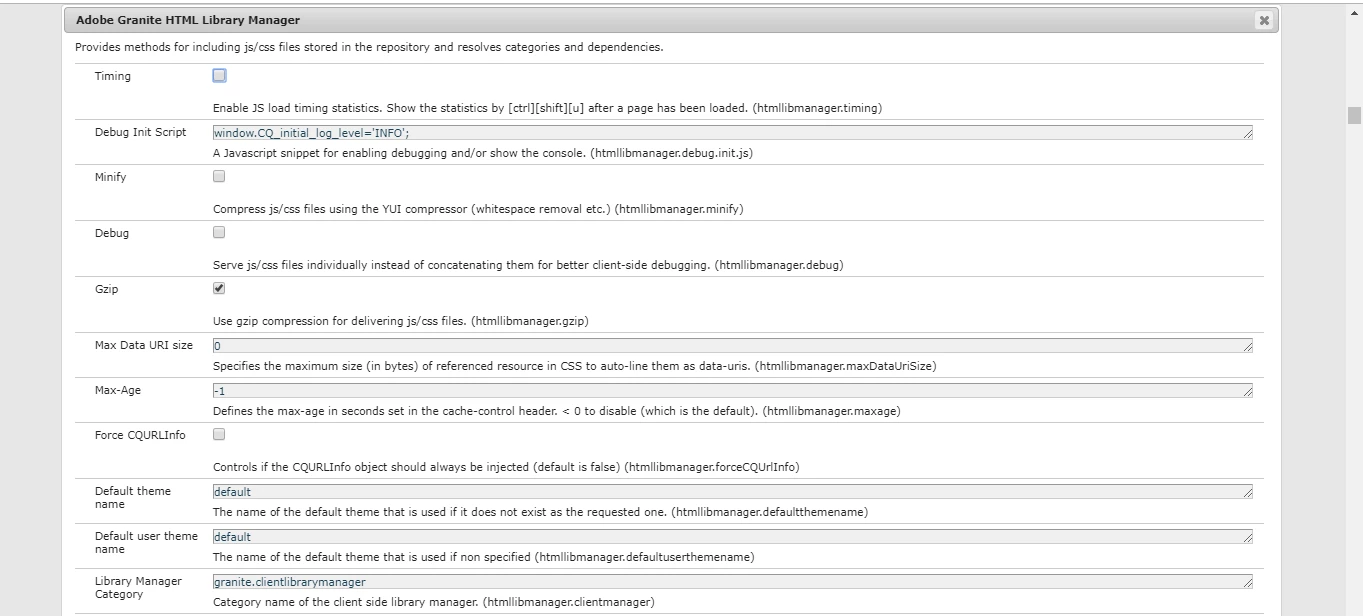1363x616 pixels.
Task: Click the Max-Age input field
Action: 732,390
